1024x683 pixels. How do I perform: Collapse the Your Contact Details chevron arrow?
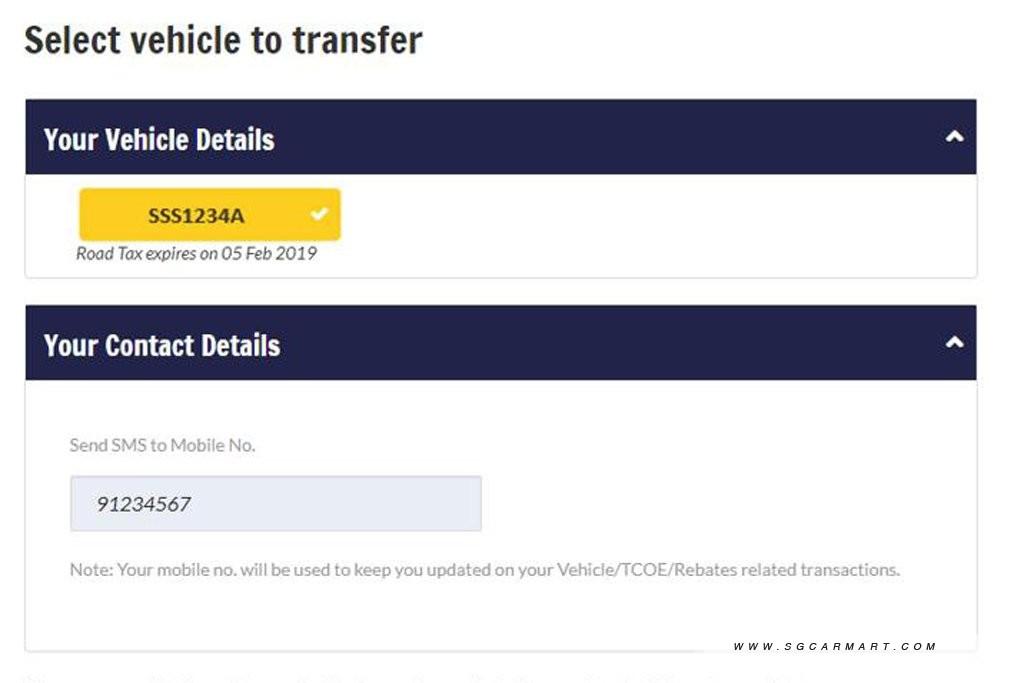point(954,342)
